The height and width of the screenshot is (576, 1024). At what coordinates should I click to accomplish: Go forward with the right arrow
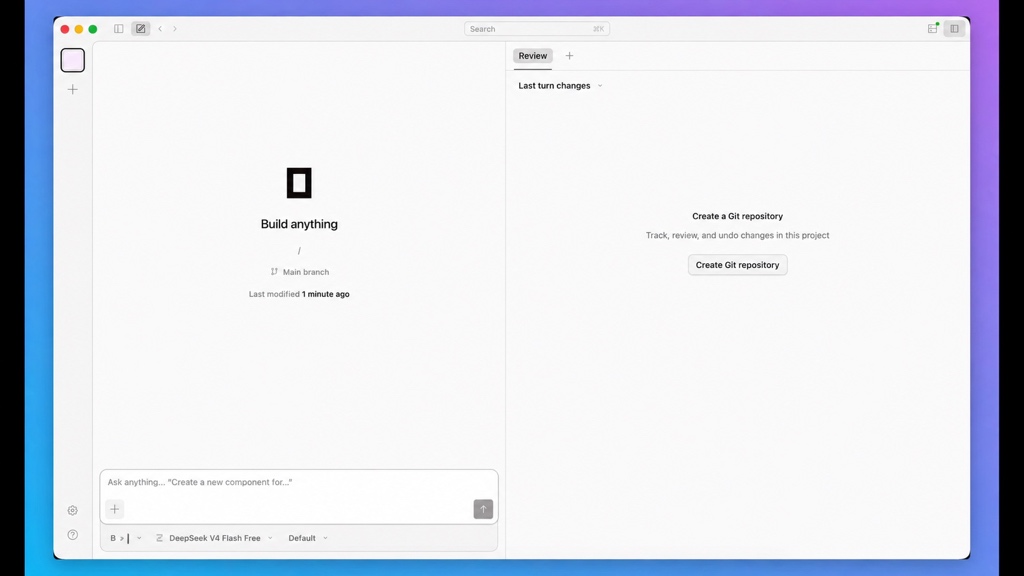pos(175,29)
